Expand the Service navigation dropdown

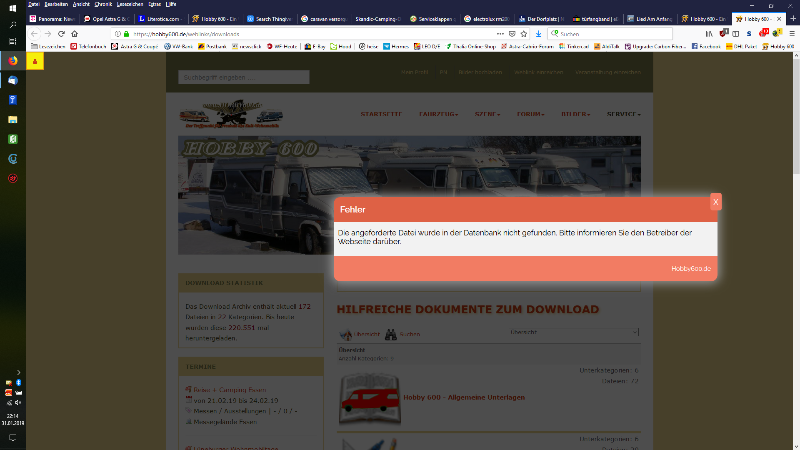click(623, 114)
